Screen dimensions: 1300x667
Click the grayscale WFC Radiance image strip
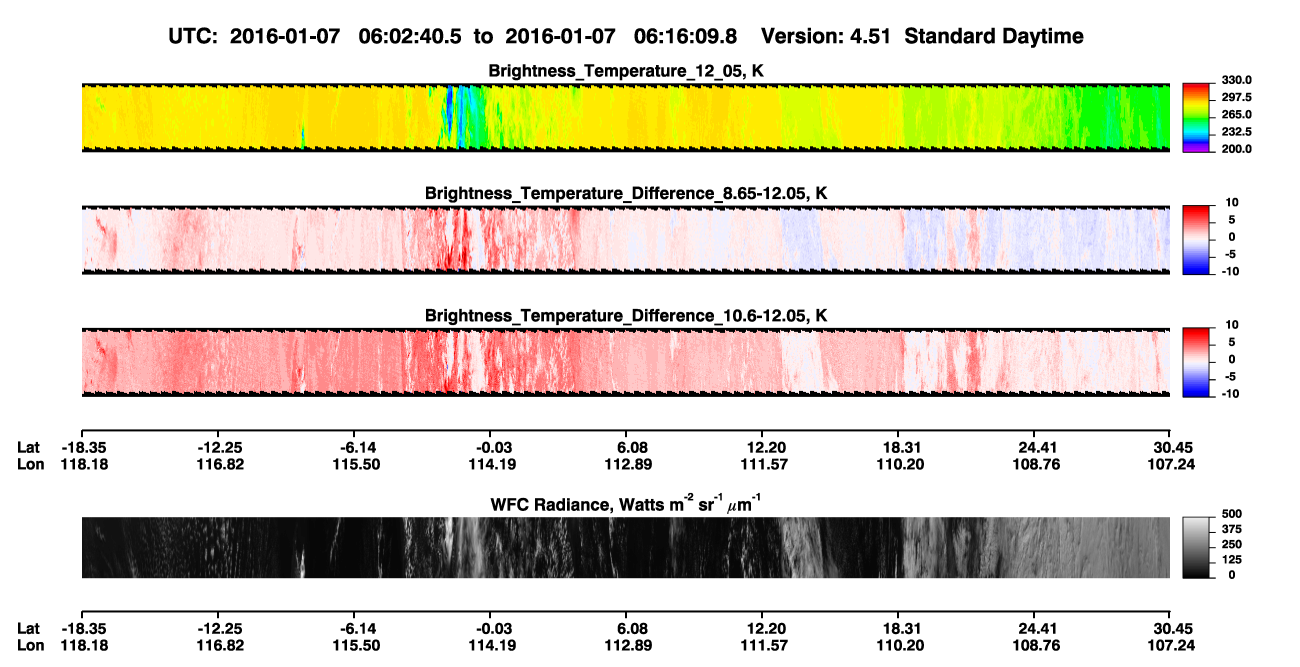[x=625, y=547]
